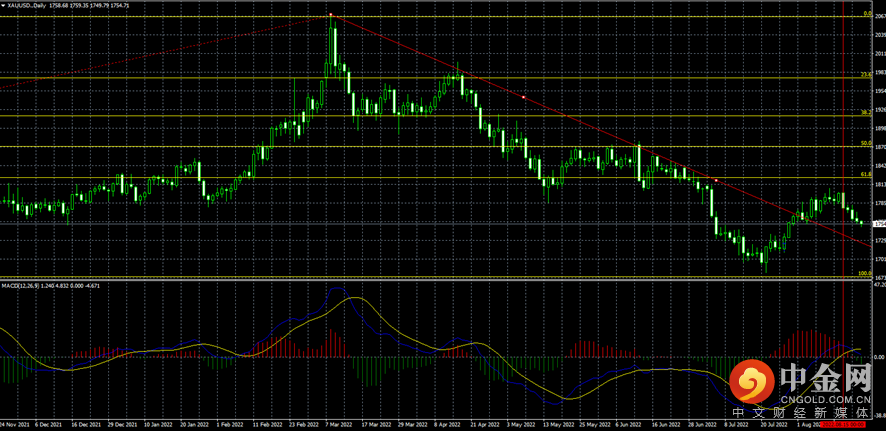The image size is (886, 431).
Task: Click the 21 Apr 2022 date label
Action: (486, 423)
